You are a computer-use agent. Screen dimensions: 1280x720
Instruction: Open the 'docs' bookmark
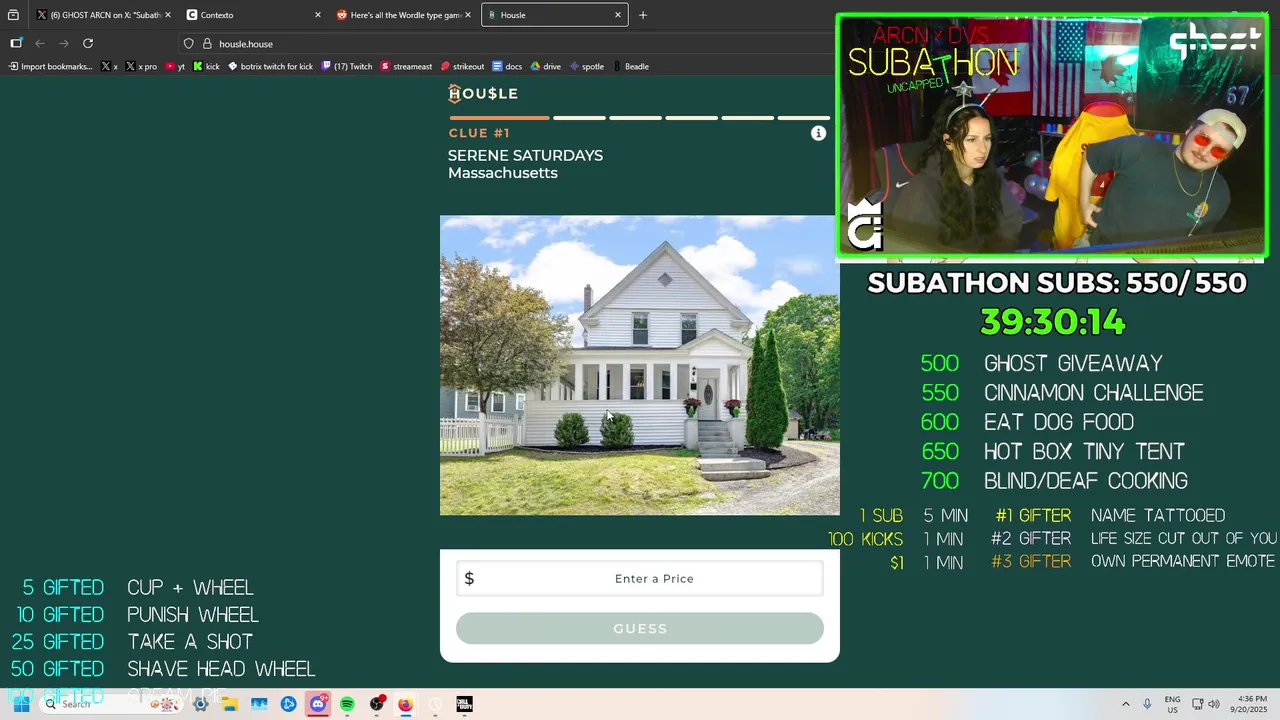point(507,66)
